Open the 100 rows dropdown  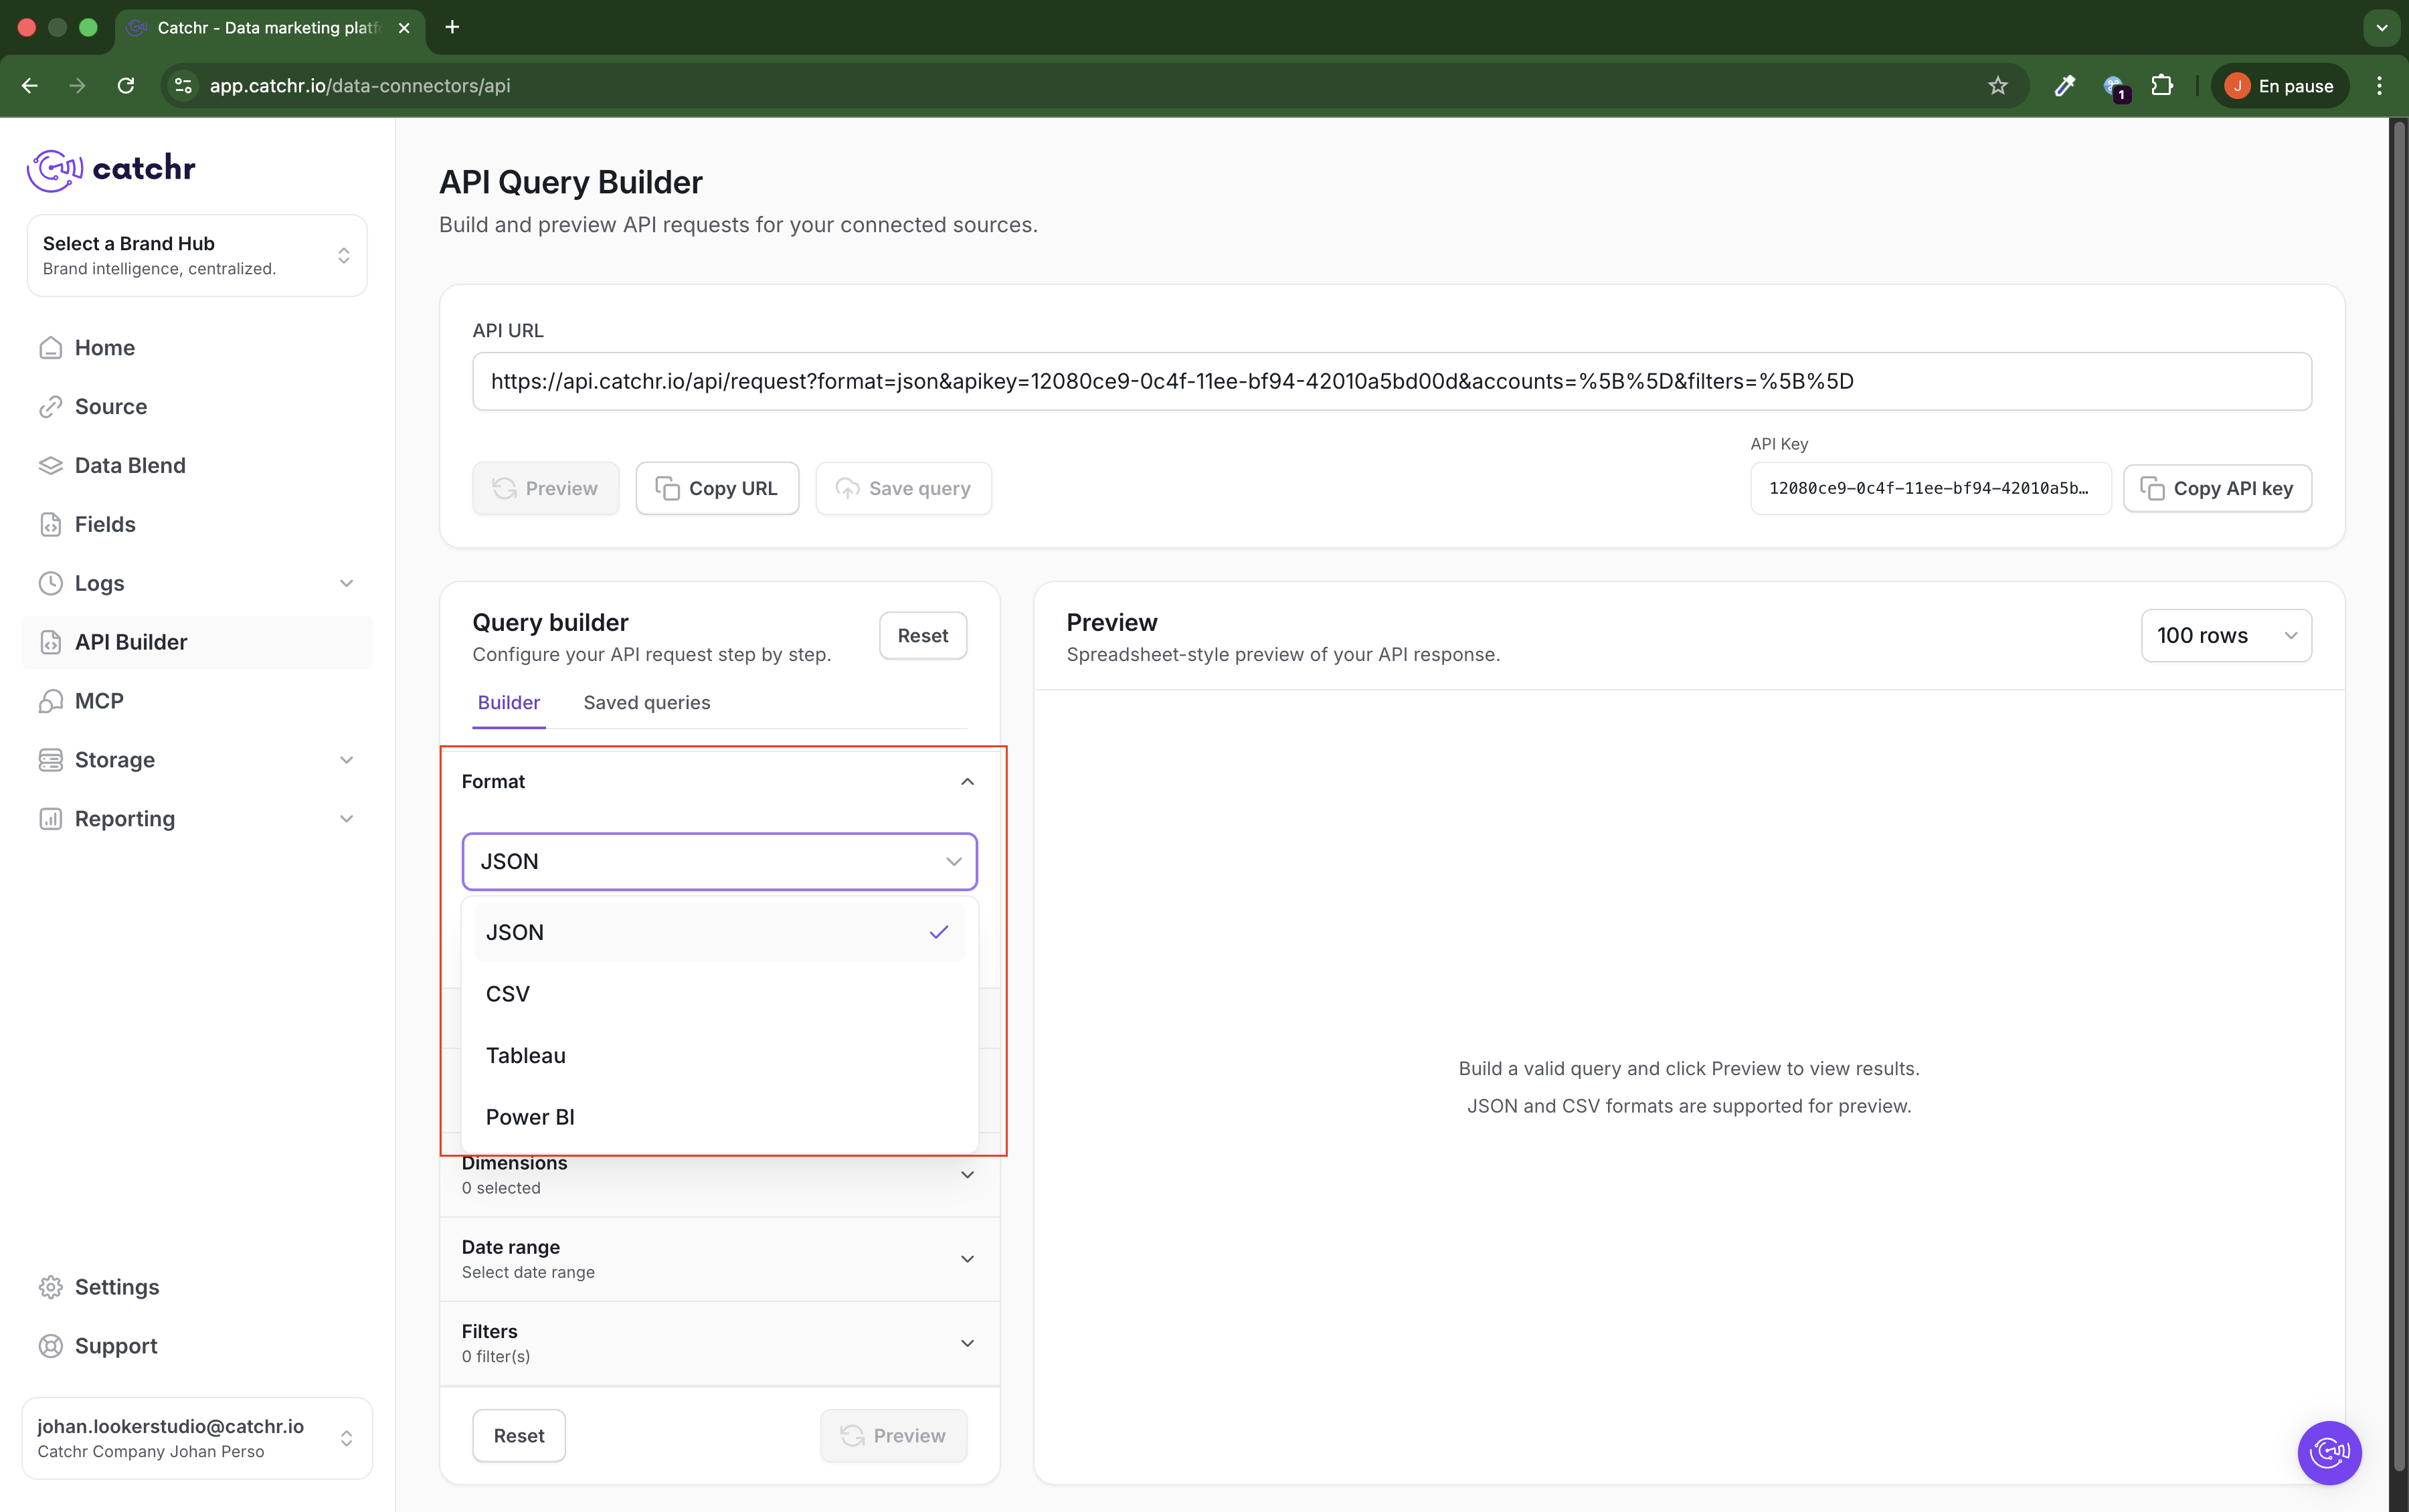tap(2226, 635)
